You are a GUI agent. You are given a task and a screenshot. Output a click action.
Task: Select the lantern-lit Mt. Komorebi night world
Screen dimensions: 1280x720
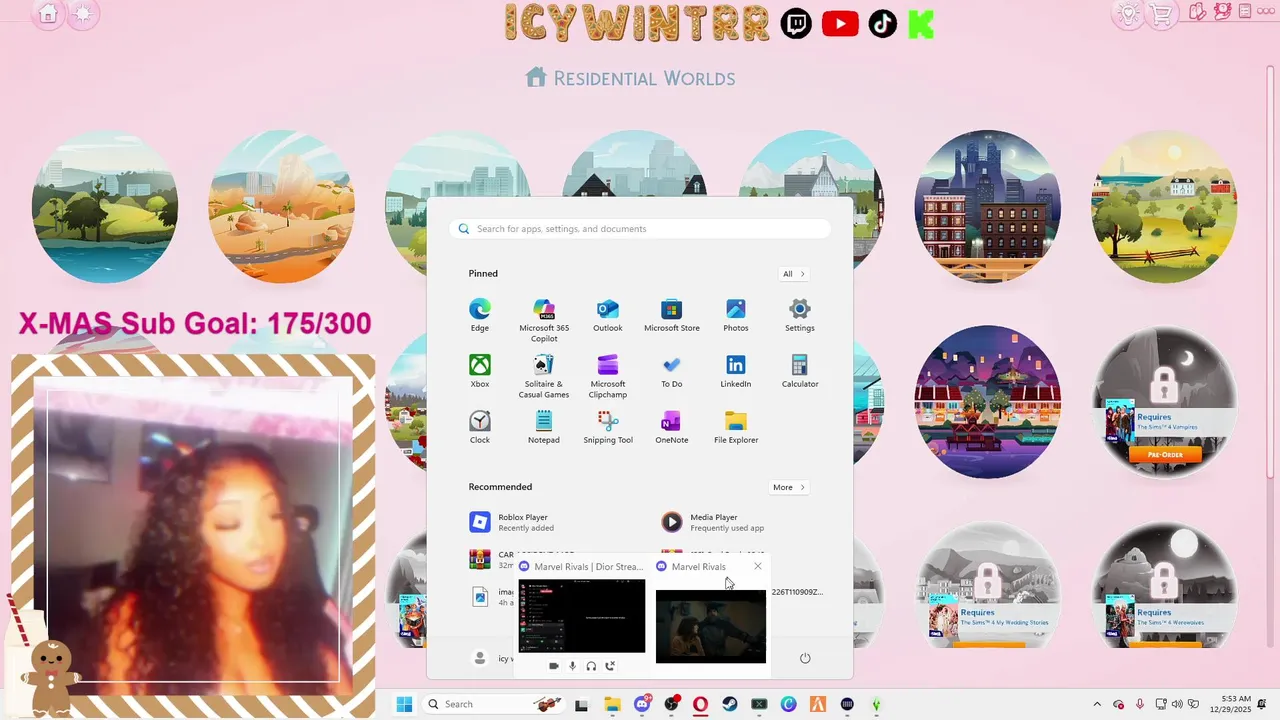coord(988,402)
